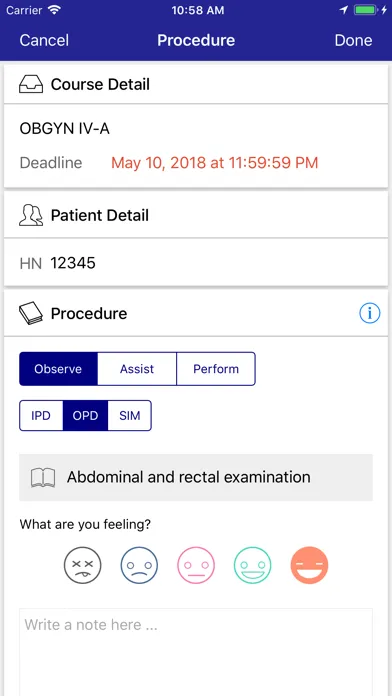Switch role to Assist

pos(137,369)
